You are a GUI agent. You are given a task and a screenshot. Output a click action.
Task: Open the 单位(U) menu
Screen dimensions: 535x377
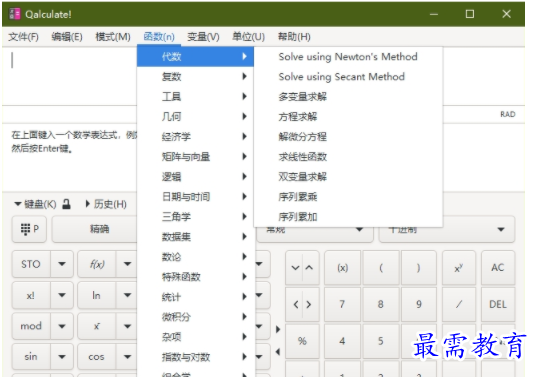(x=248, y=37)
